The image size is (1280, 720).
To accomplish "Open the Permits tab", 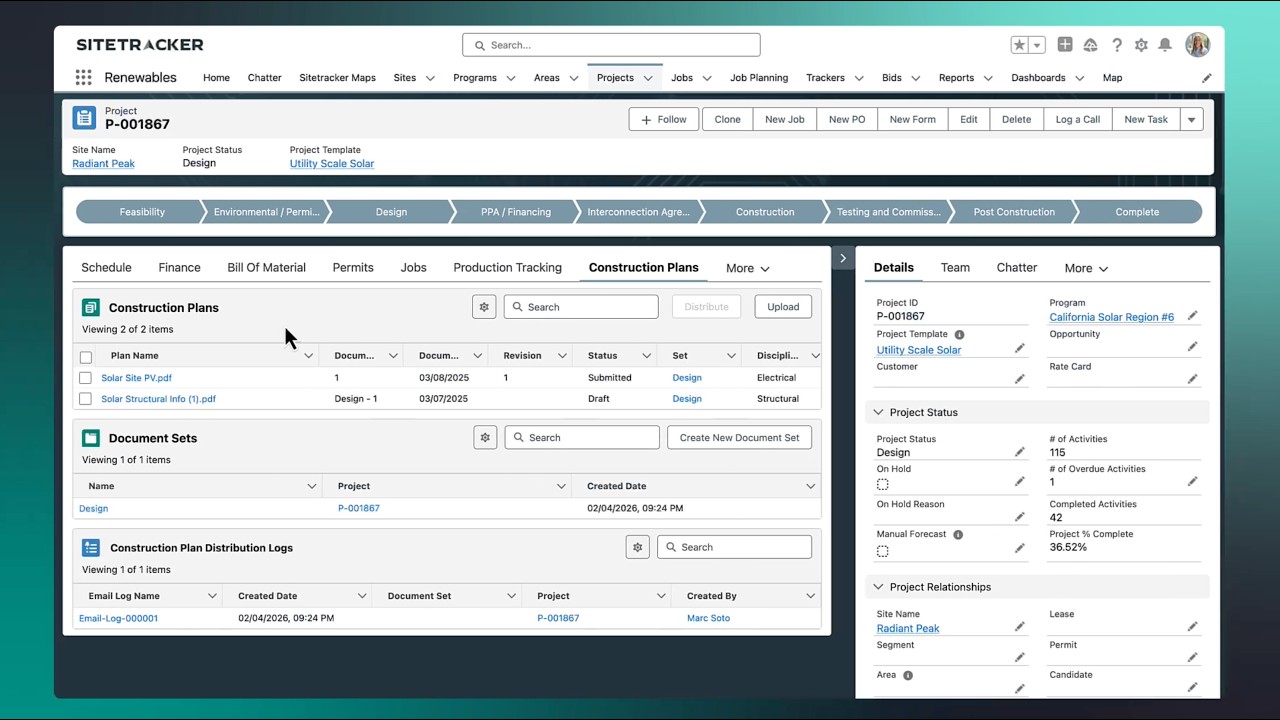I will (353, 268).
